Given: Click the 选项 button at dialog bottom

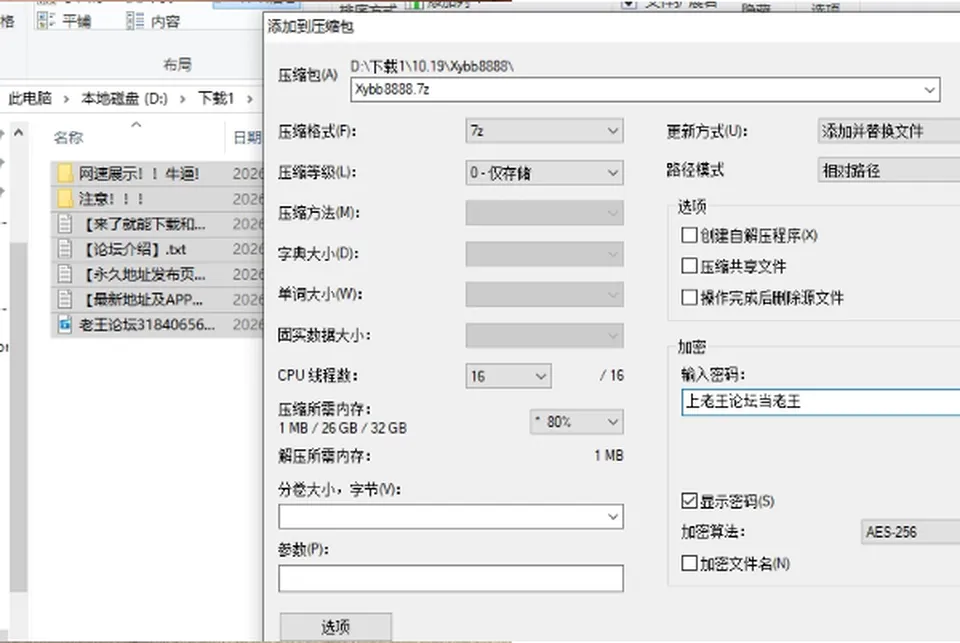Looking at the screenshot, I should pyautogui.click(x=336, y=626).
